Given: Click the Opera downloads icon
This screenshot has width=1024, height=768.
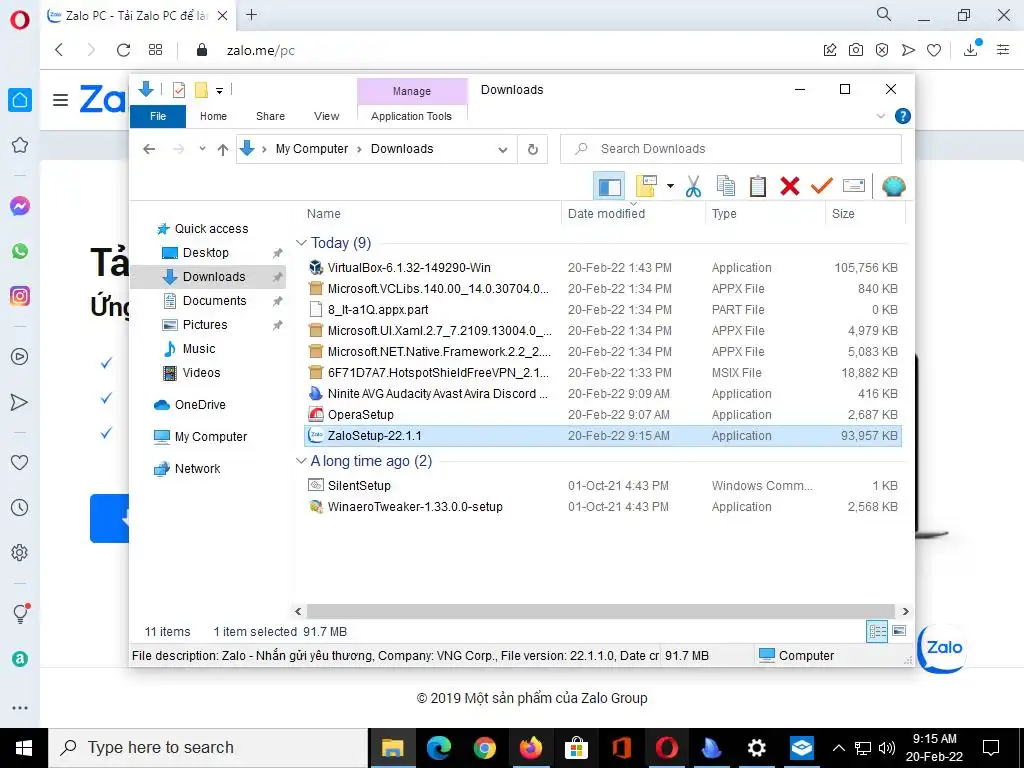Looking at the screenshot, I should coord(971,50).
